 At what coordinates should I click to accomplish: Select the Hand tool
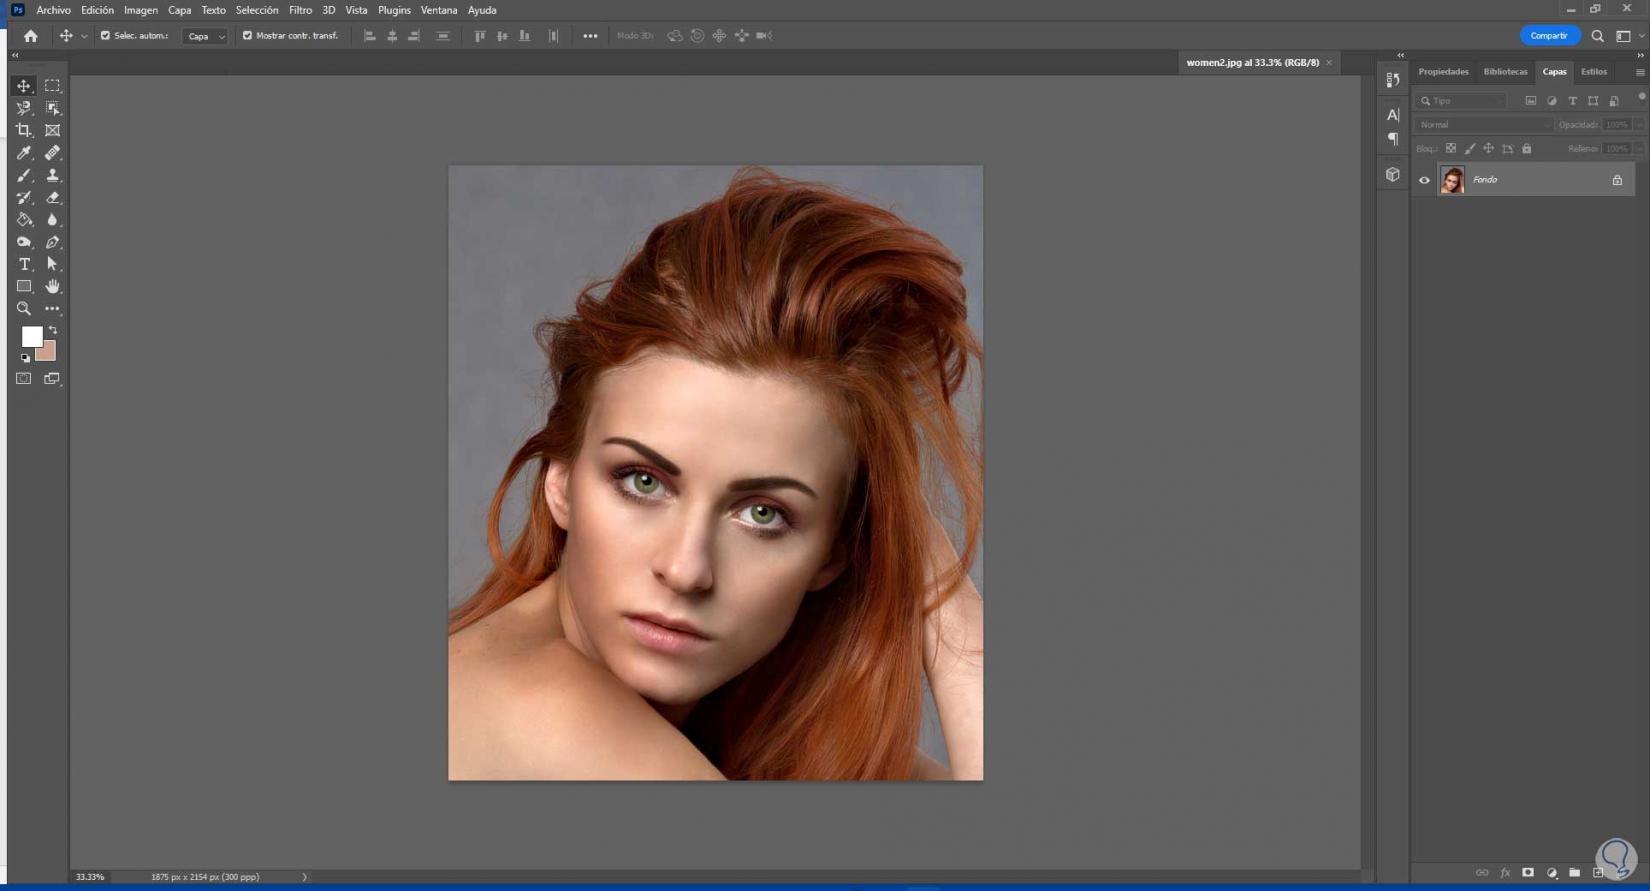pyautogui.click(x=52, y=287)
